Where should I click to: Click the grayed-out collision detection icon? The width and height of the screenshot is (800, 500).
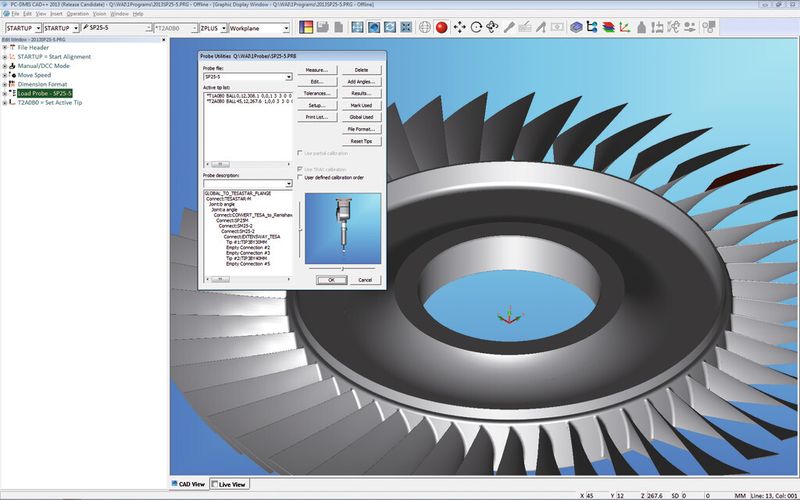(x=690, y=28)
